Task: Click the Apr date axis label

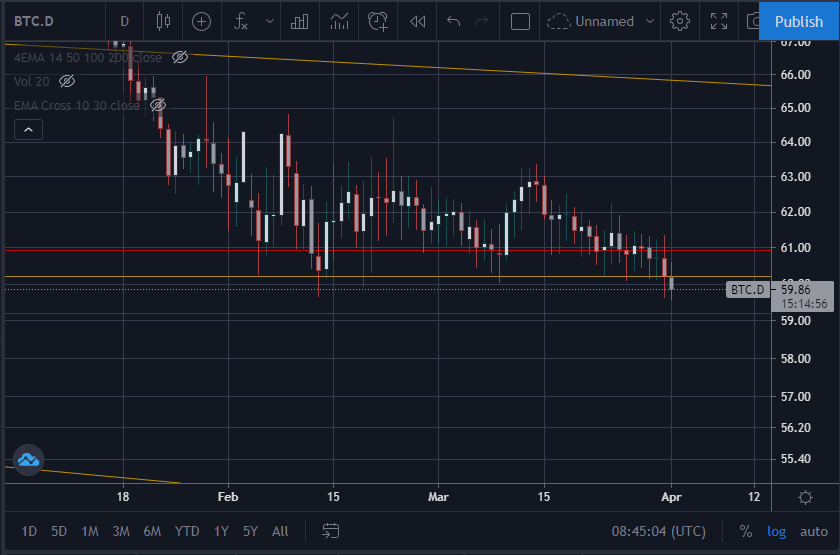Action: 671,497
